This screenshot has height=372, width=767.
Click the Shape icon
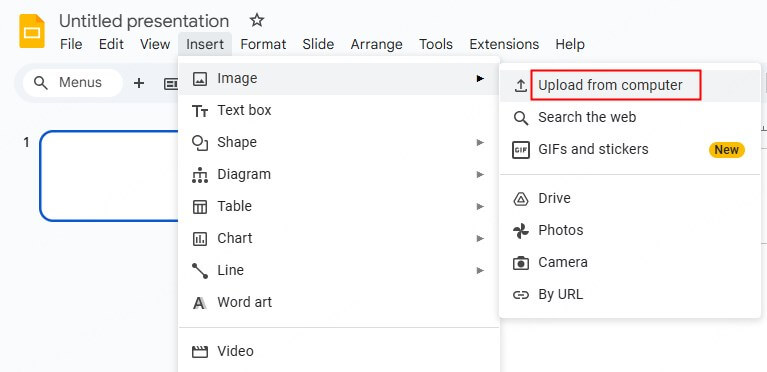[200, 143]
